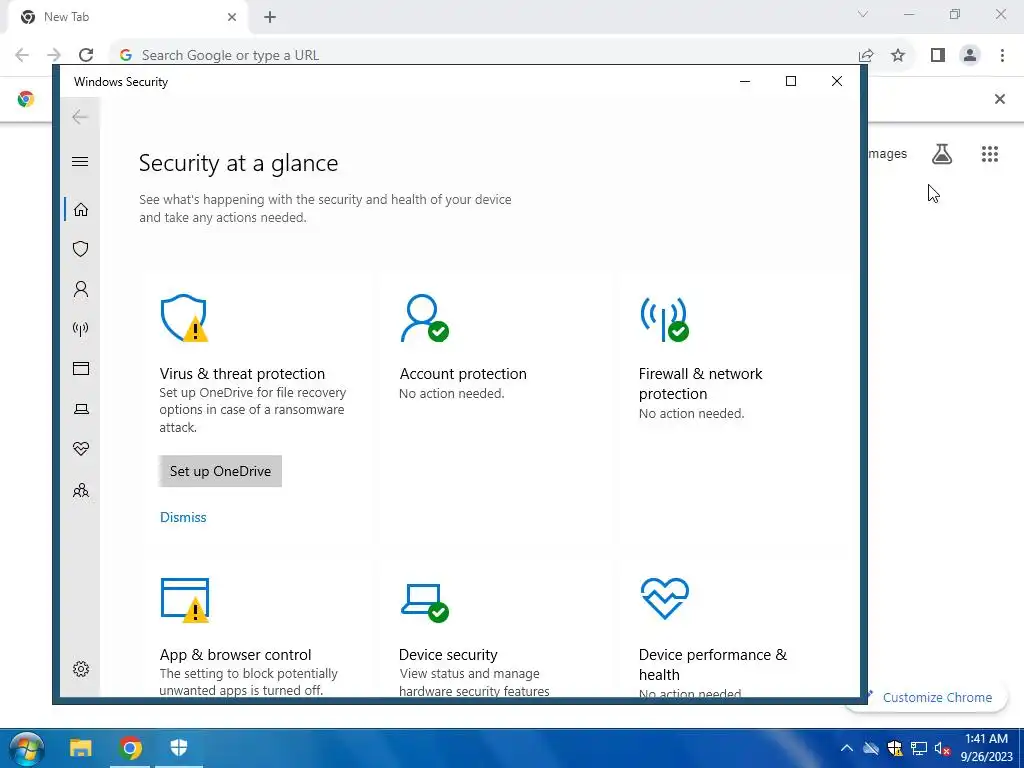This screenshot has width=1024, height=768.
Task: Click the back arrow in Windows Security
Action: click(x=80, y=117)
